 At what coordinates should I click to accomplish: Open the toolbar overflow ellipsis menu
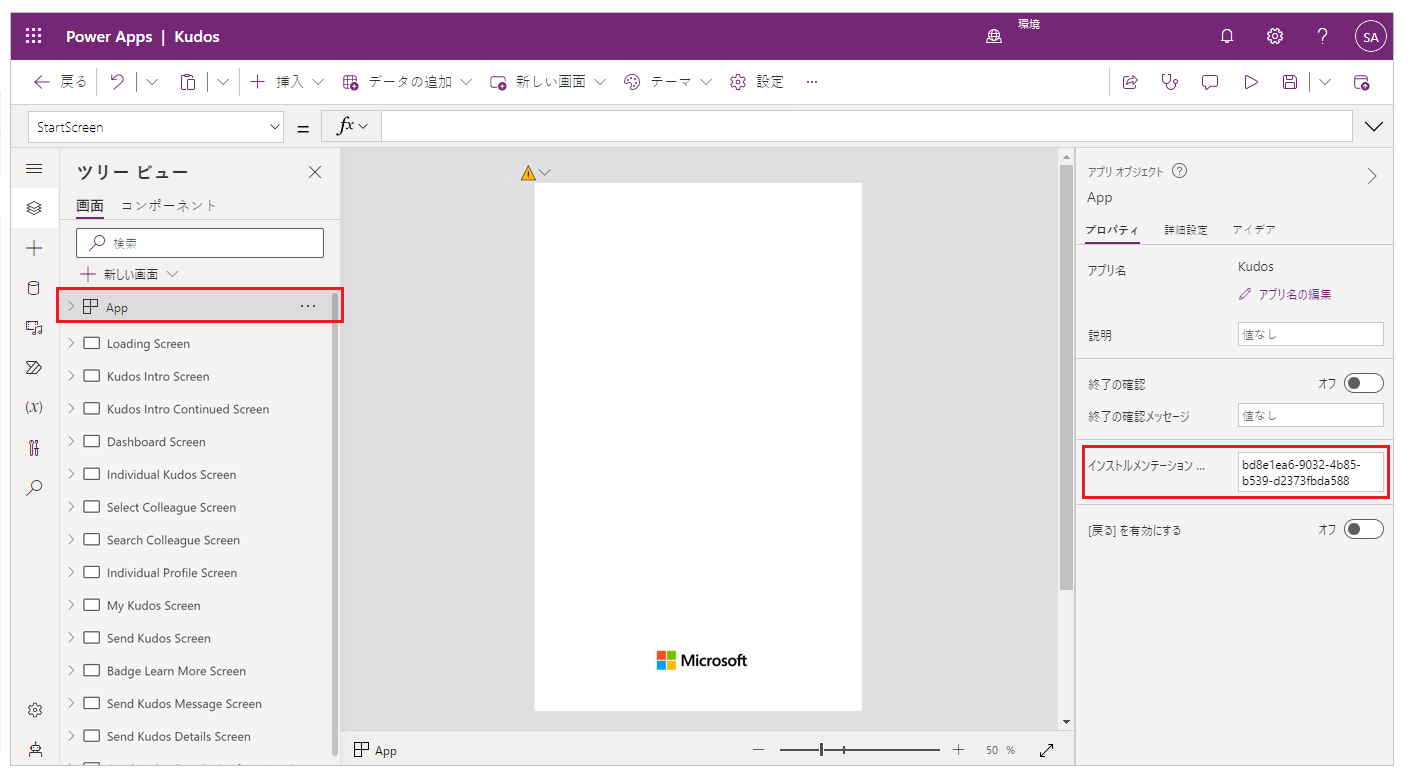coord(811,82)
